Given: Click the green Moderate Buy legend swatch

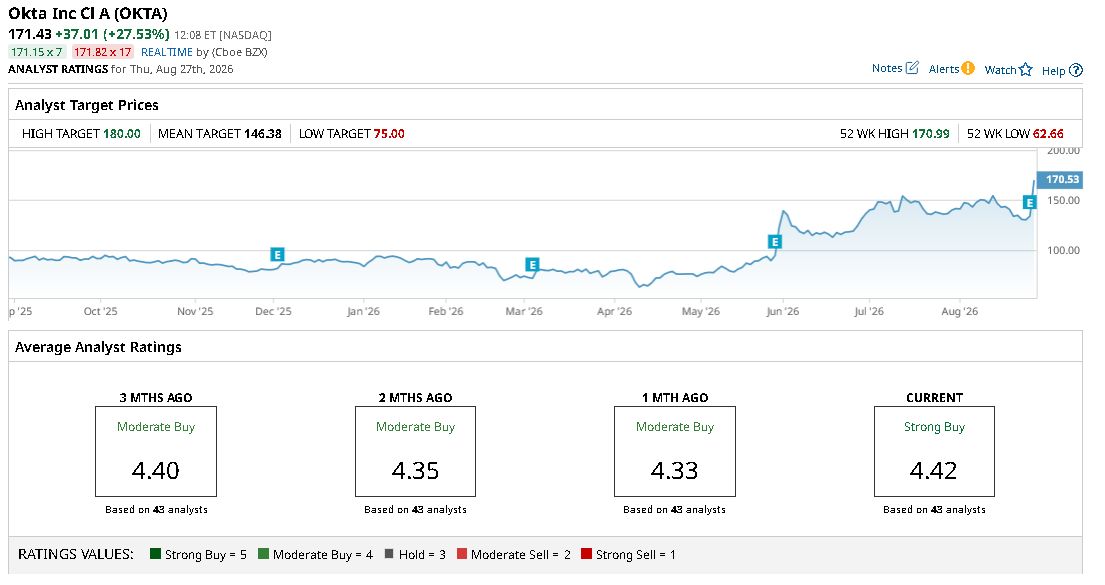Looking at the screenshot, I should (x=264, y=554).
